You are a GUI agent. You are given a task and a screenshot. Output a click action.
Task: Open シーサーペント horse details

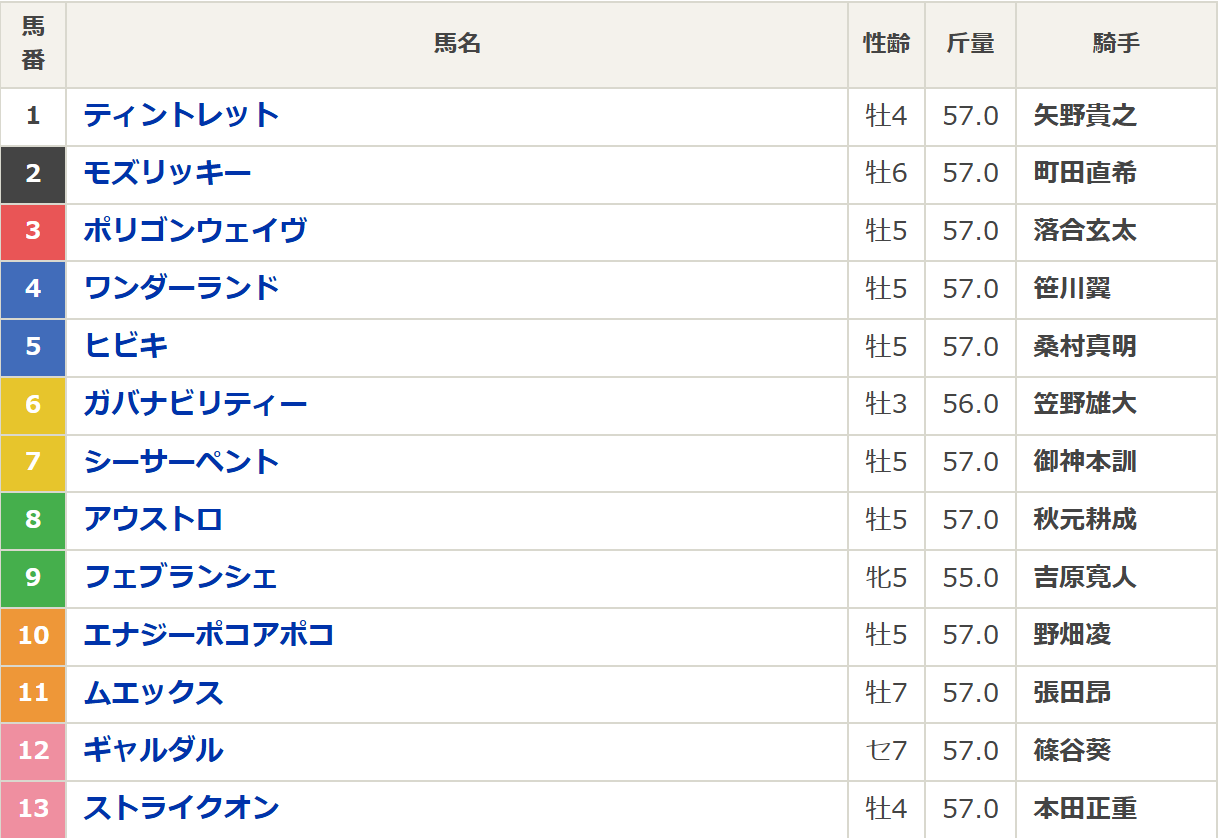click(x=181, y=462)
